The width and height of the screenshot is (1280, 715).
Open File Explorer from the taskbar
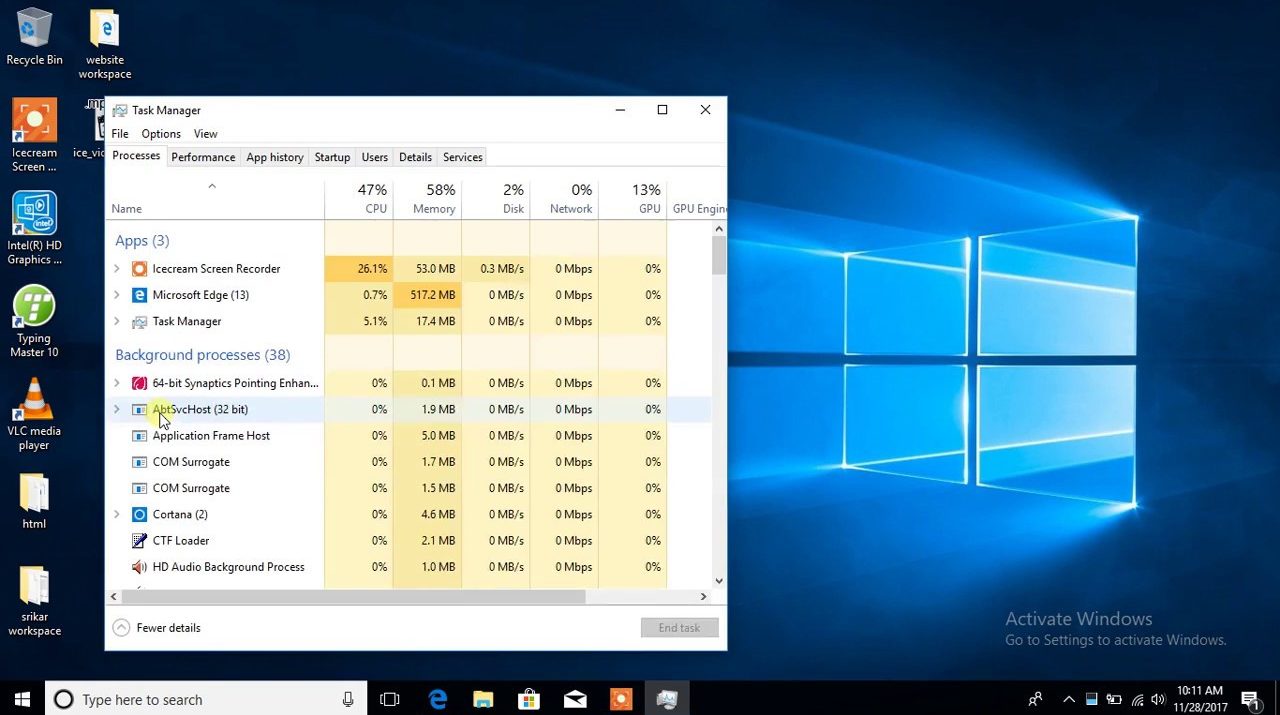483,700
